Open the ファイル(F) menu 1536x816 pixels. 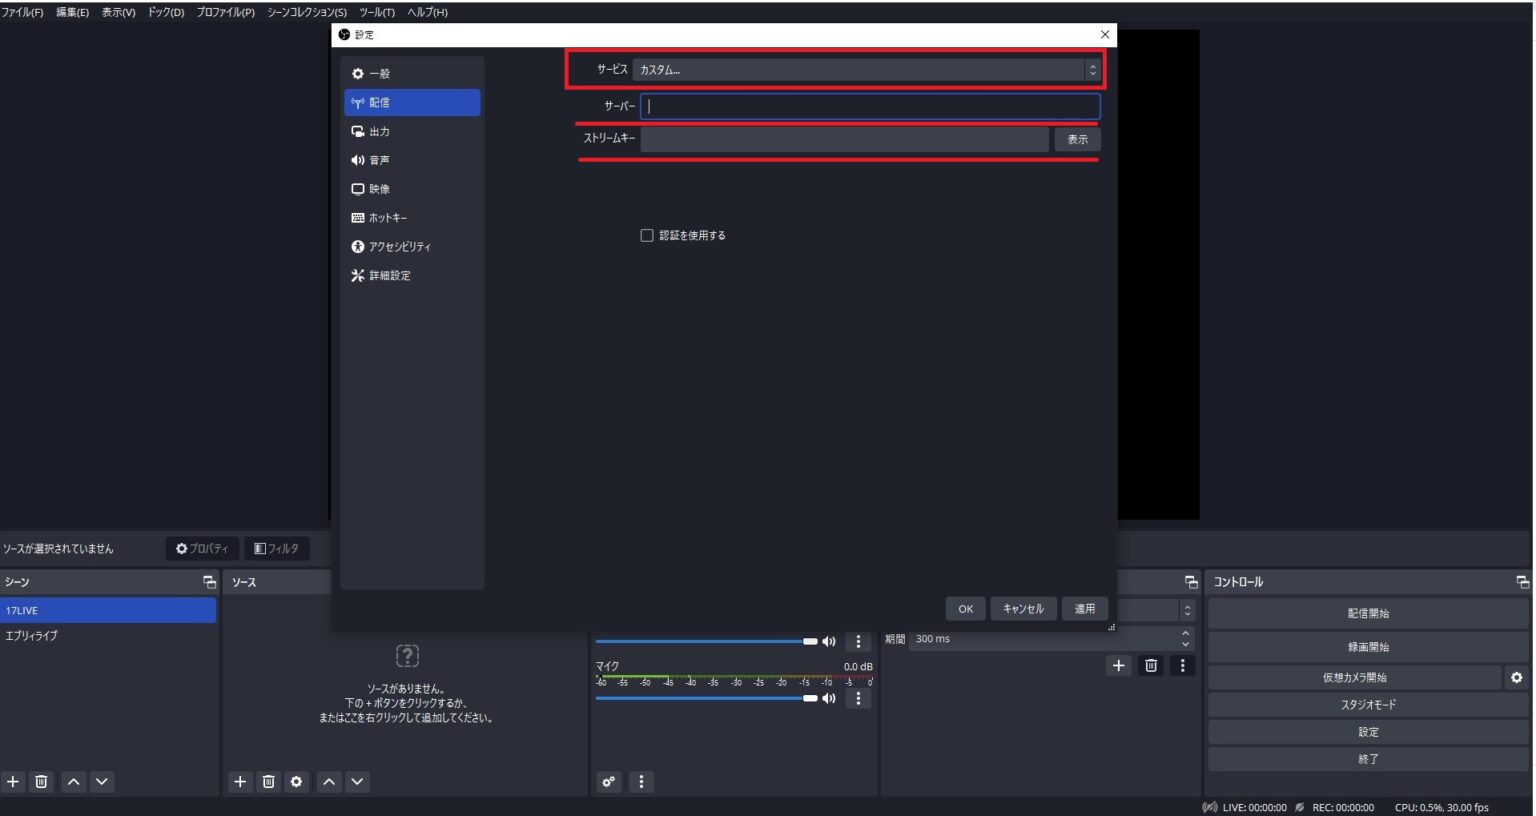(22, 12)
